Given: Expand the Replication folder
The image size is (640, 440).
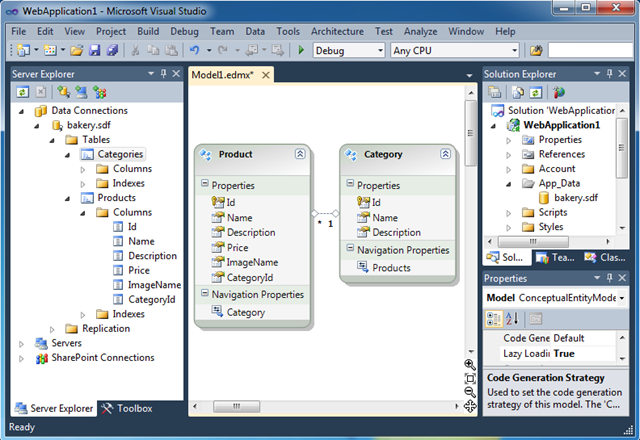Looking at the screenshot, I should click(52, 329).
